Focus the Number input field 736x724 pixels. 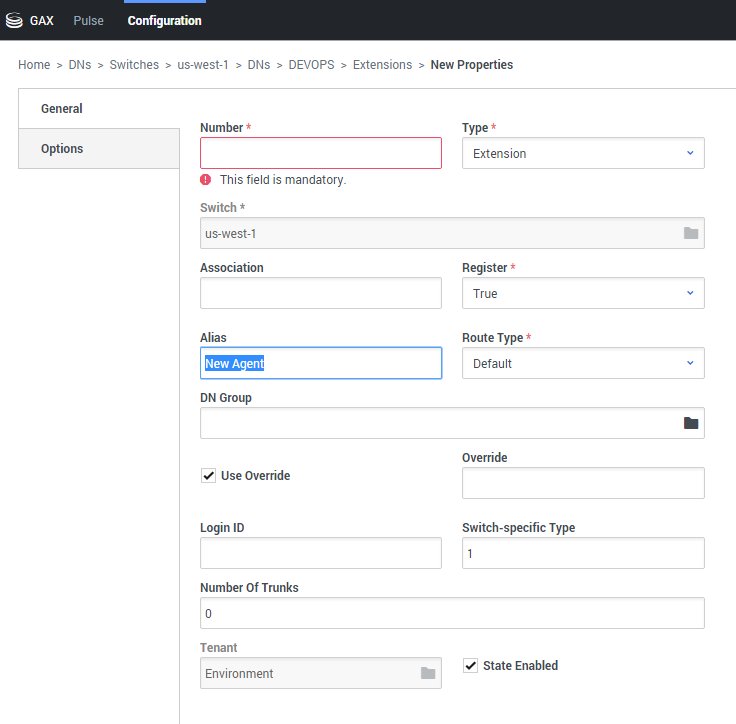click(320, 153)
